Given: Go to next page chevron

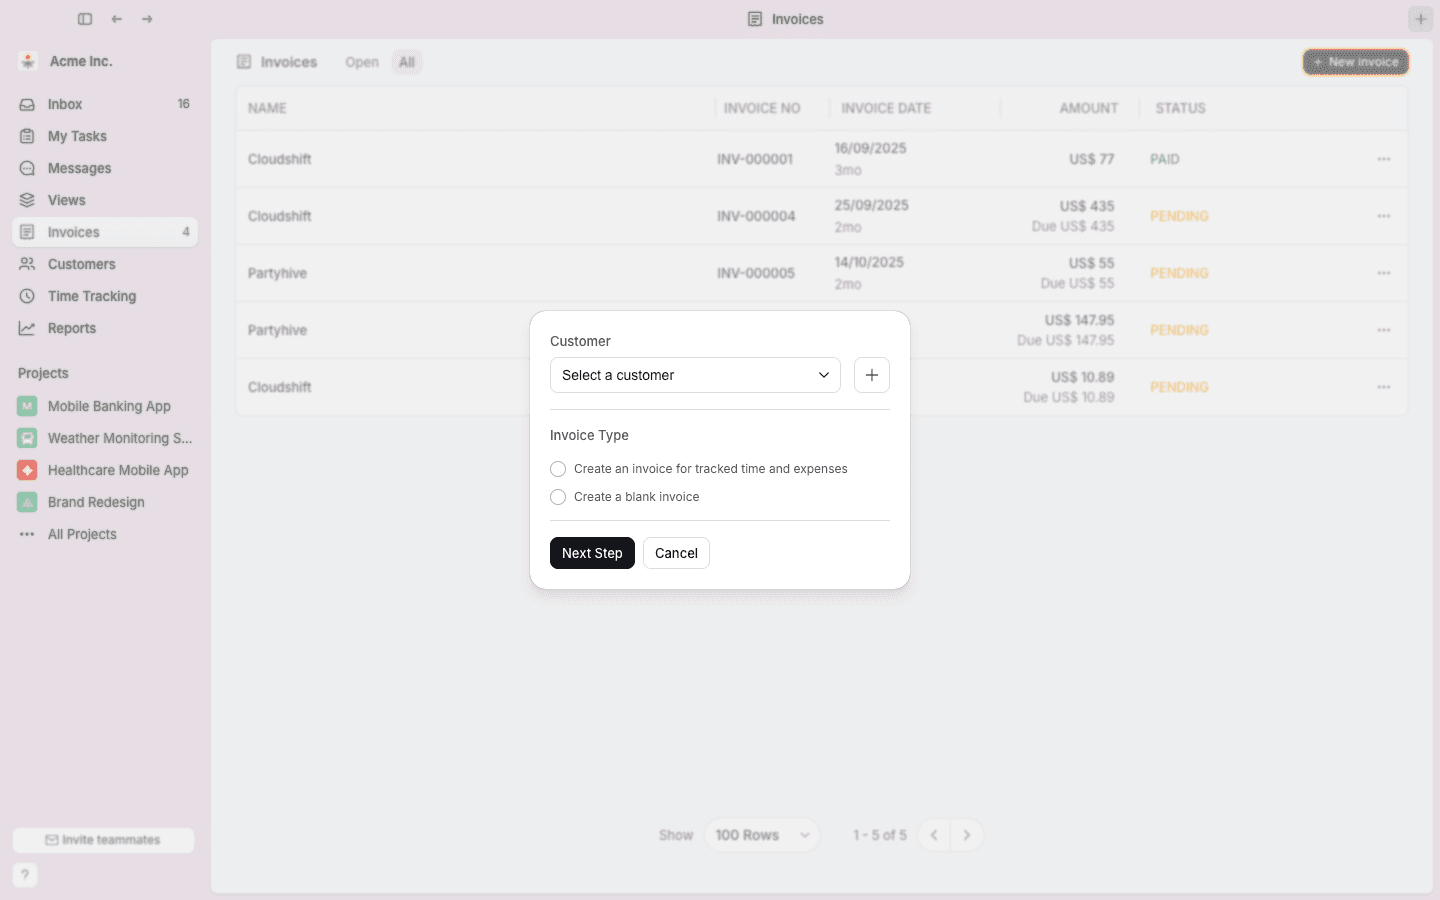Looking at the screenshot, I should coord(966,835).
